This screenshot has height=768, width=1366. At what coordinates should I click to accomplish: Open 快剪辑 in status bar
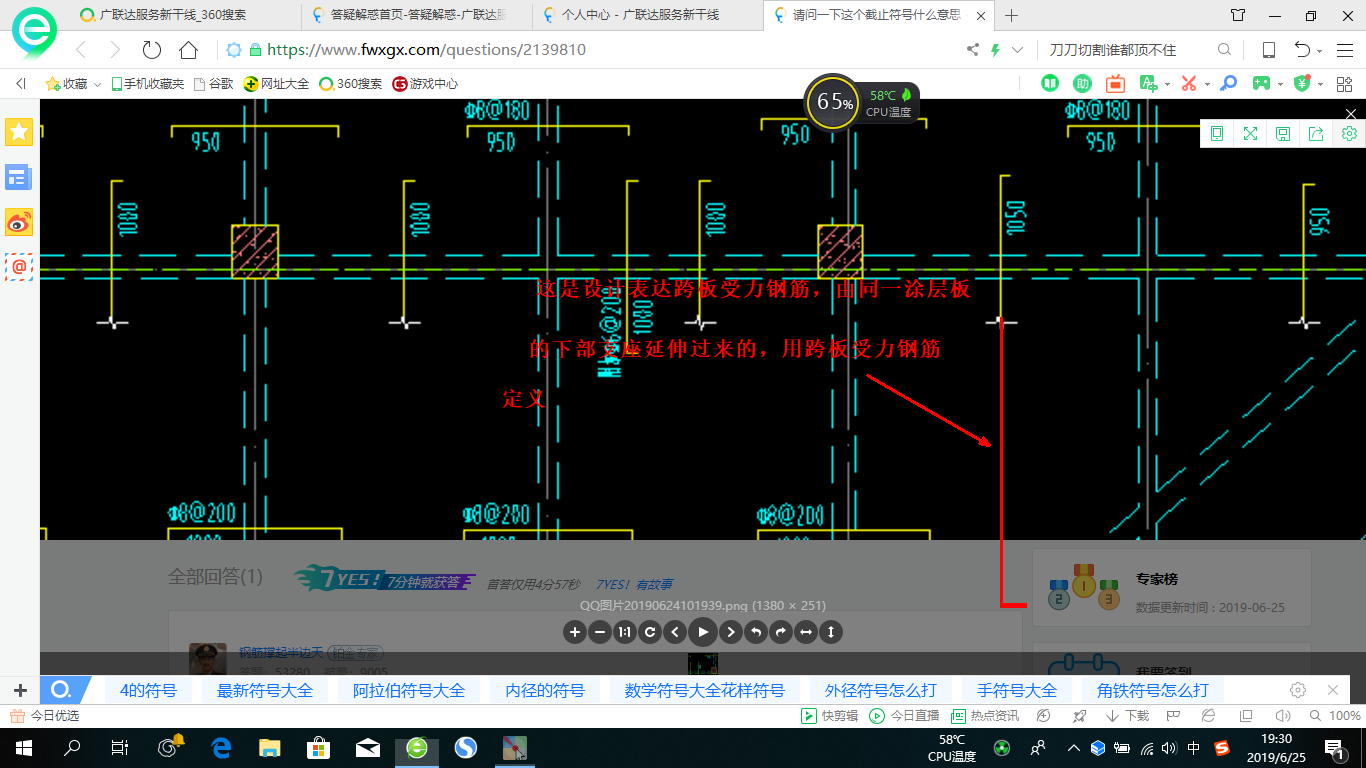(830, 716)
